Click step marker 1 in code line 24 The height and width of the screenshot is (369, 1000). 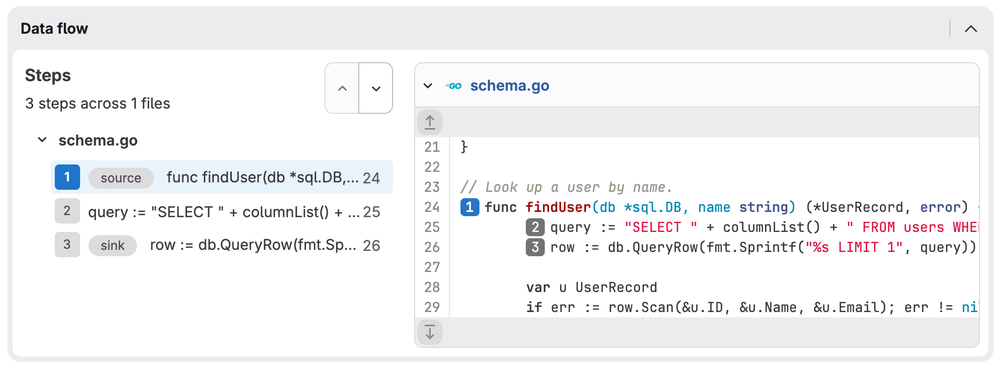469,207
